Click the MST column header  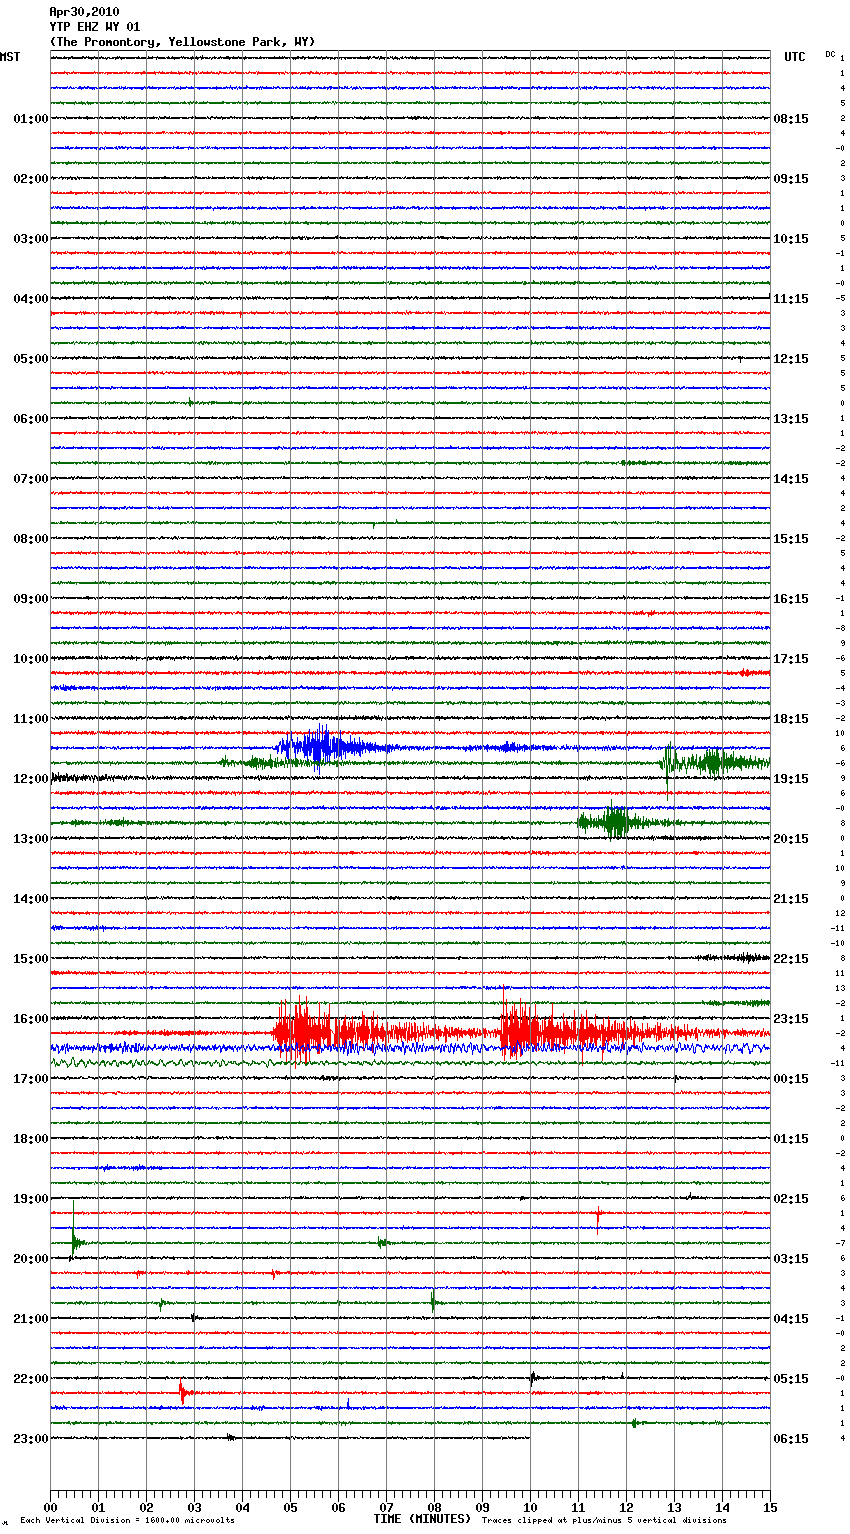tap(10, 57)
